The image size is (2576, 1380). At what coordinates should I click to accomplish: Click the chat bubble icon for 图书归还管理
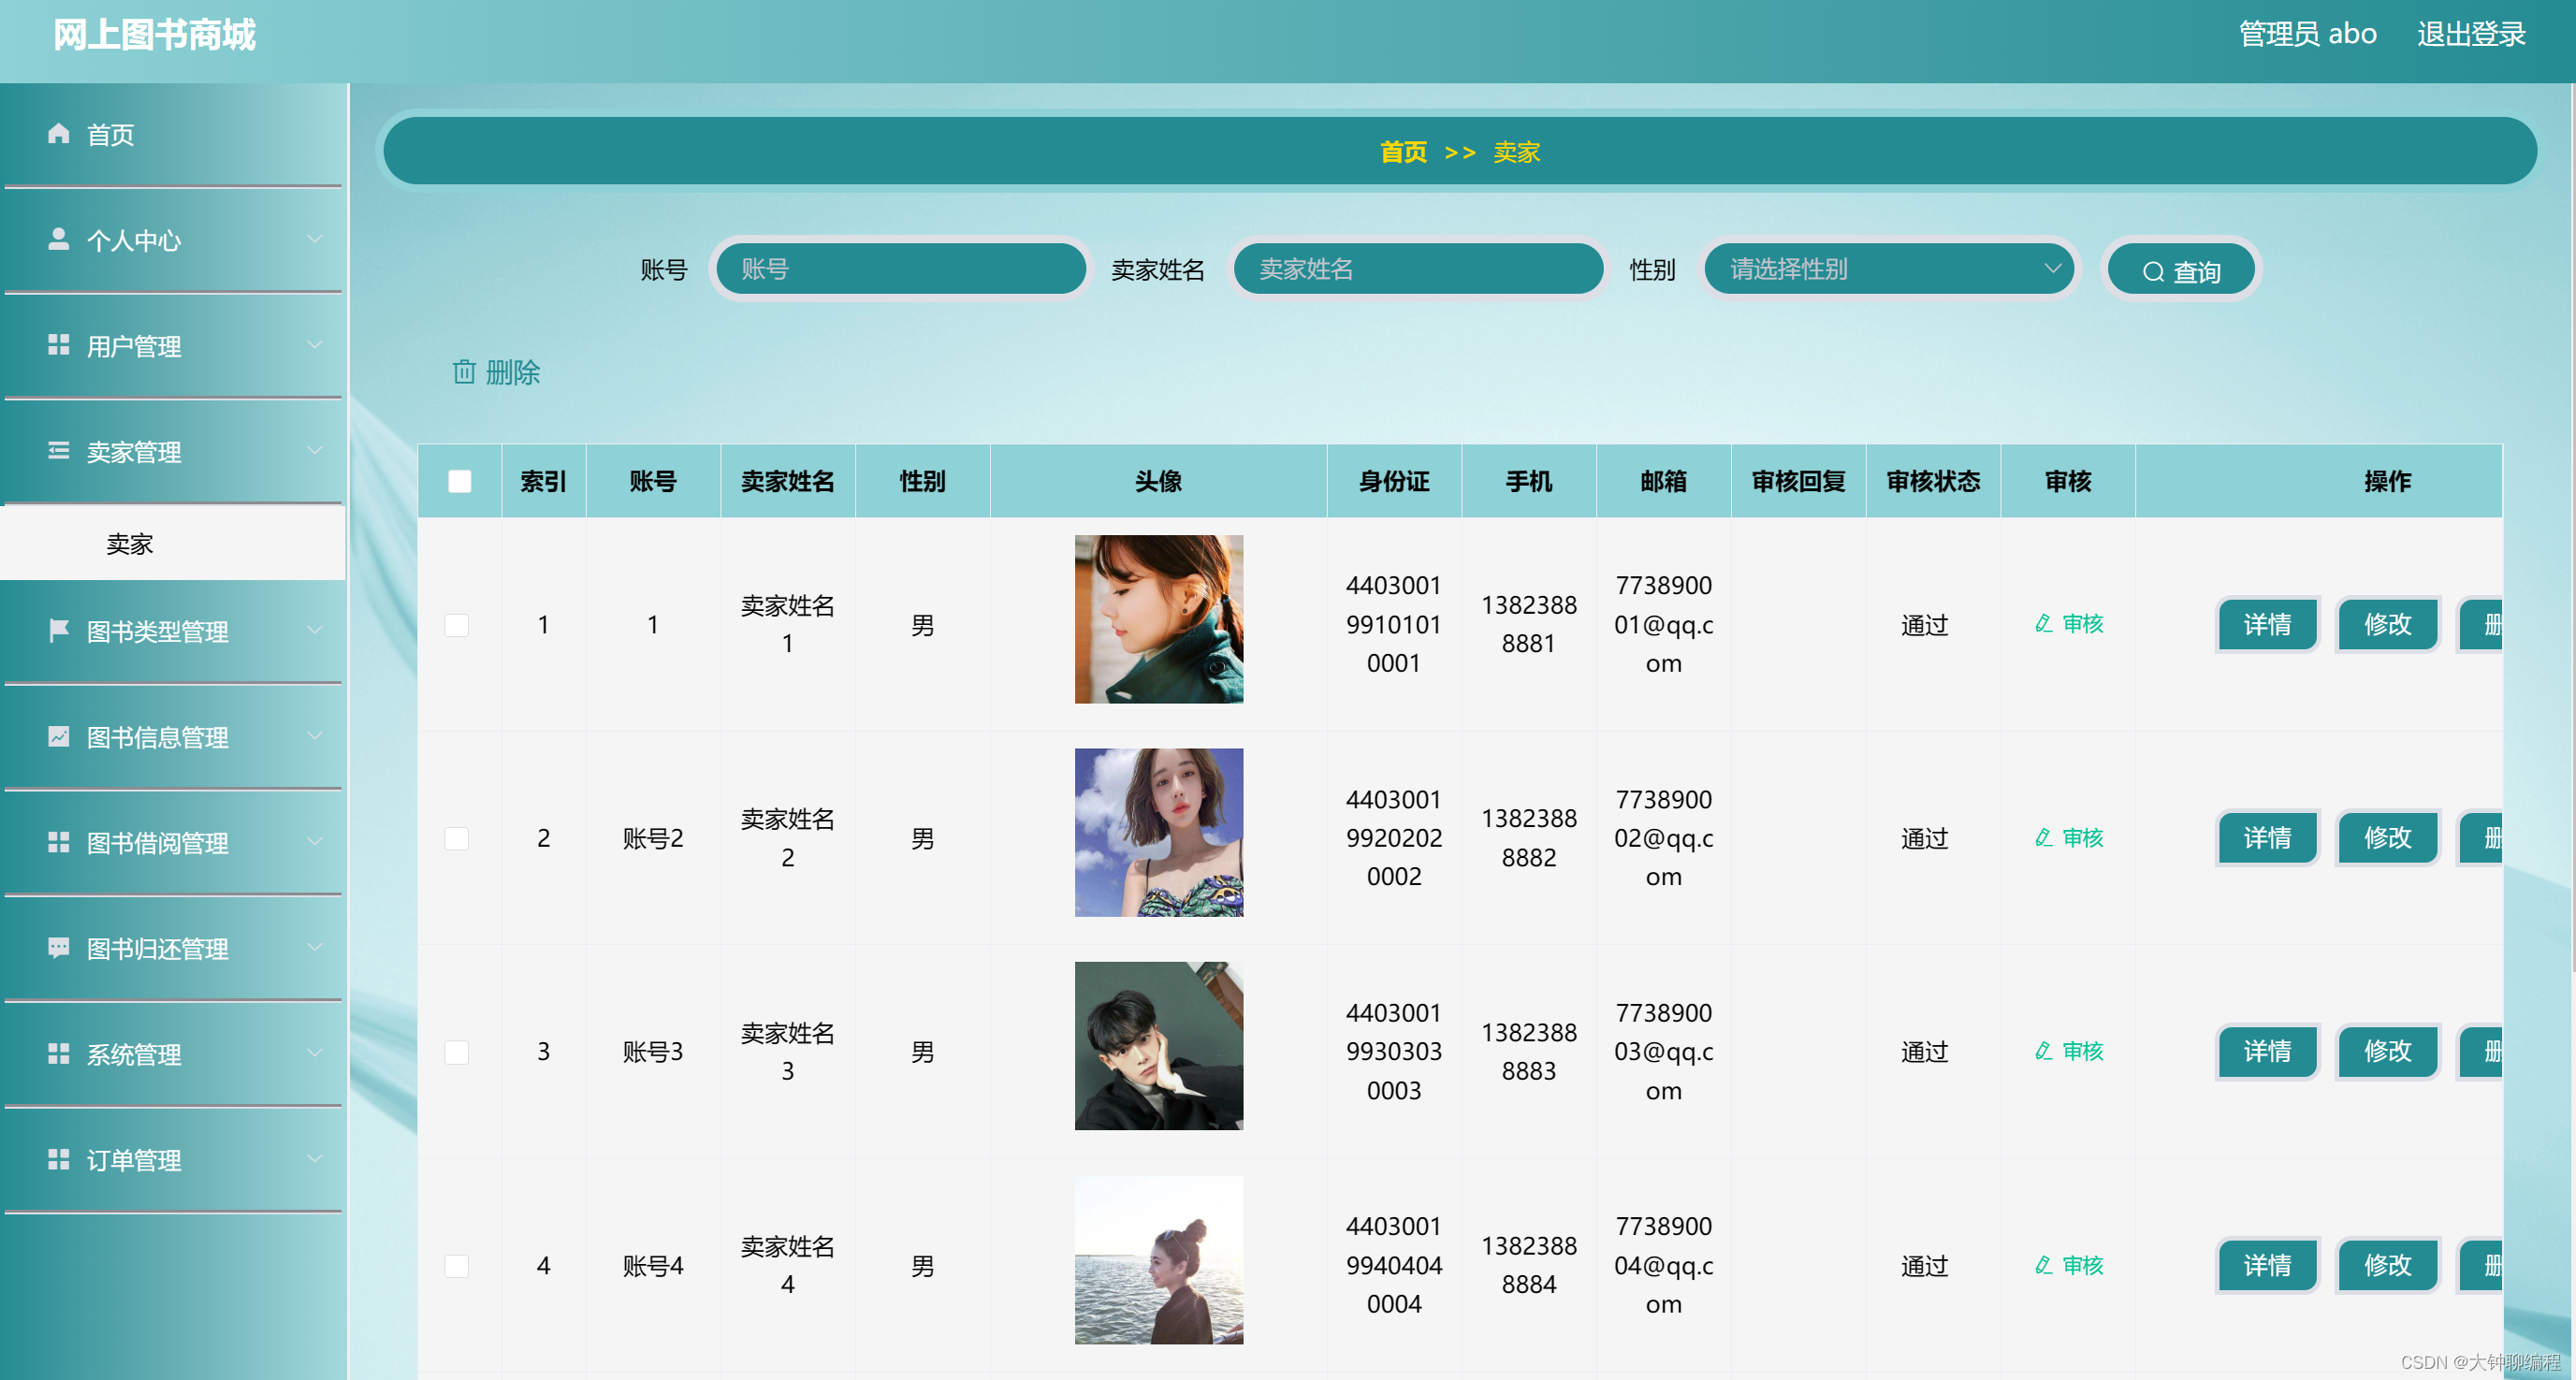tap(58, 948)
